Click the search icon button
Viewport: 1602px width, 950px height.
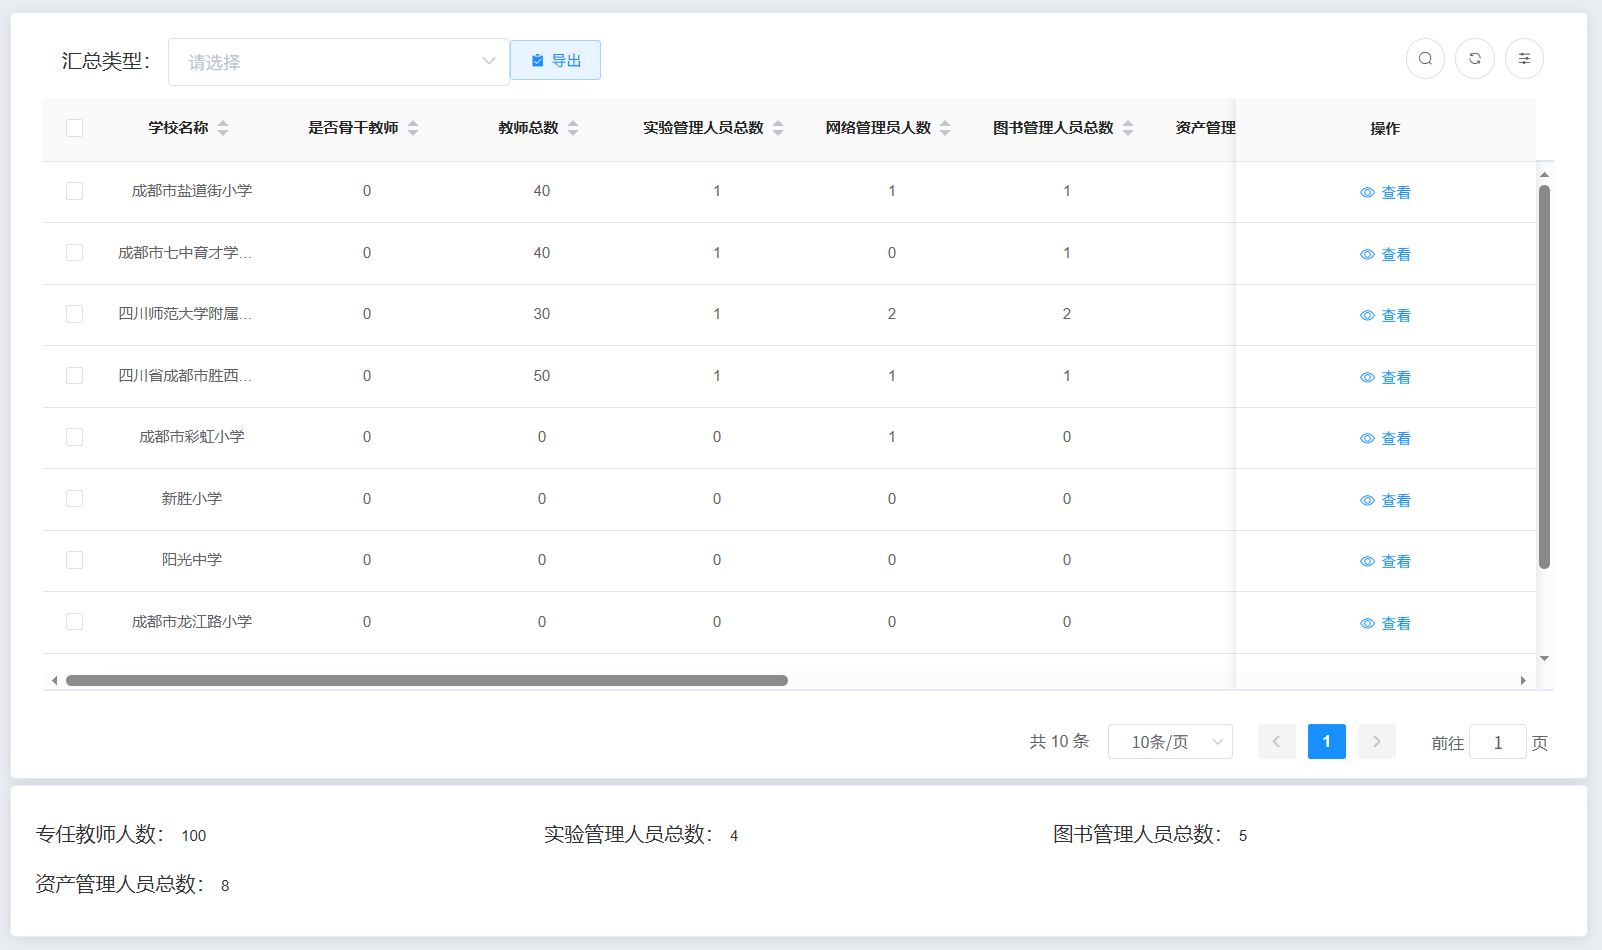[x=1425, y=59]
